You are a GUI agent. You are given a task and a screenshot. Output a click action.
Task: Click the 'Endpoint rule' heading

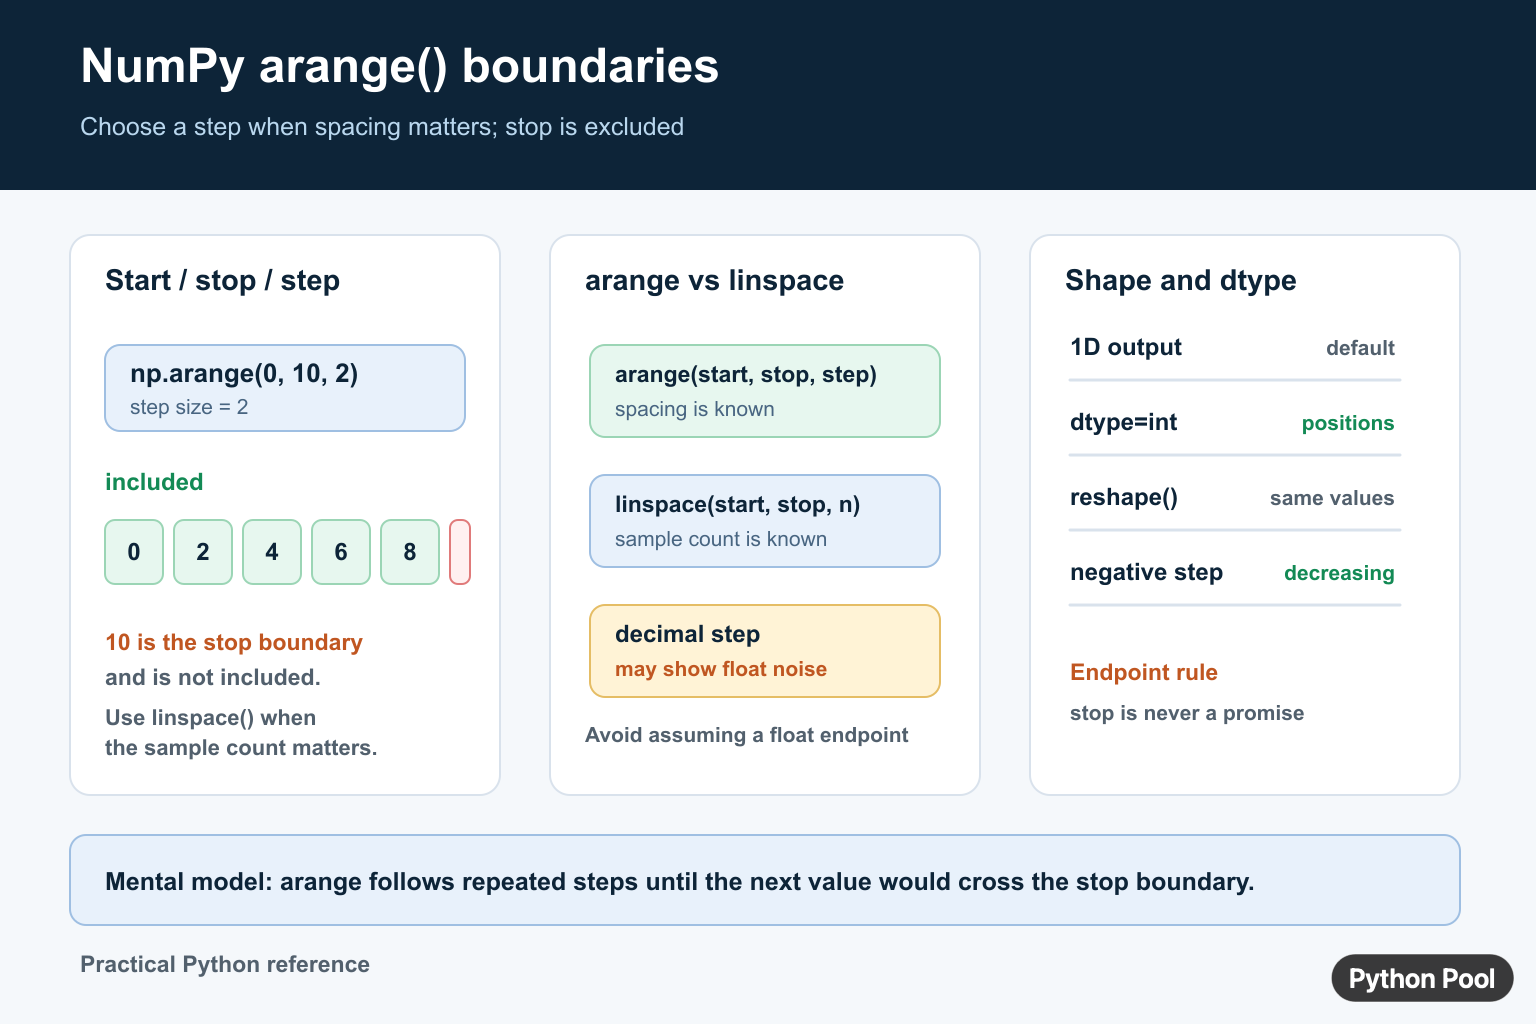pos(1144,672)
